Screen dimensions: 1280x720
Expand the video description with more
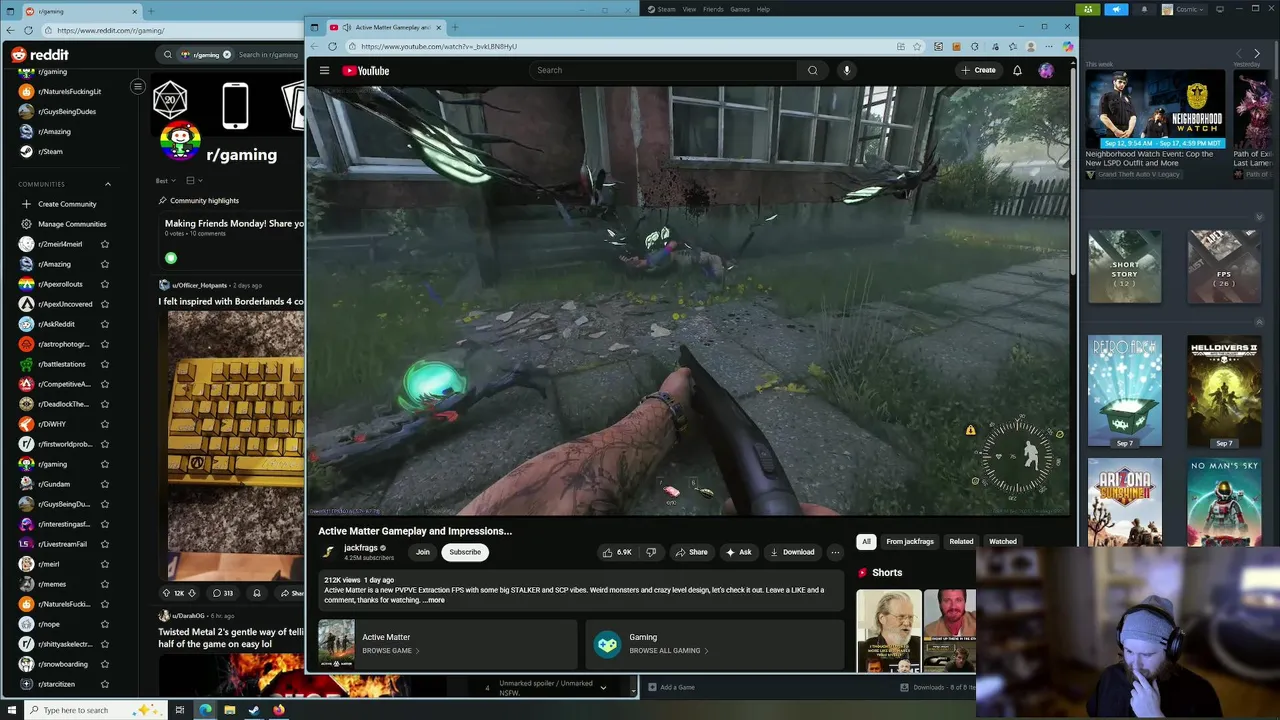point(434,600)
